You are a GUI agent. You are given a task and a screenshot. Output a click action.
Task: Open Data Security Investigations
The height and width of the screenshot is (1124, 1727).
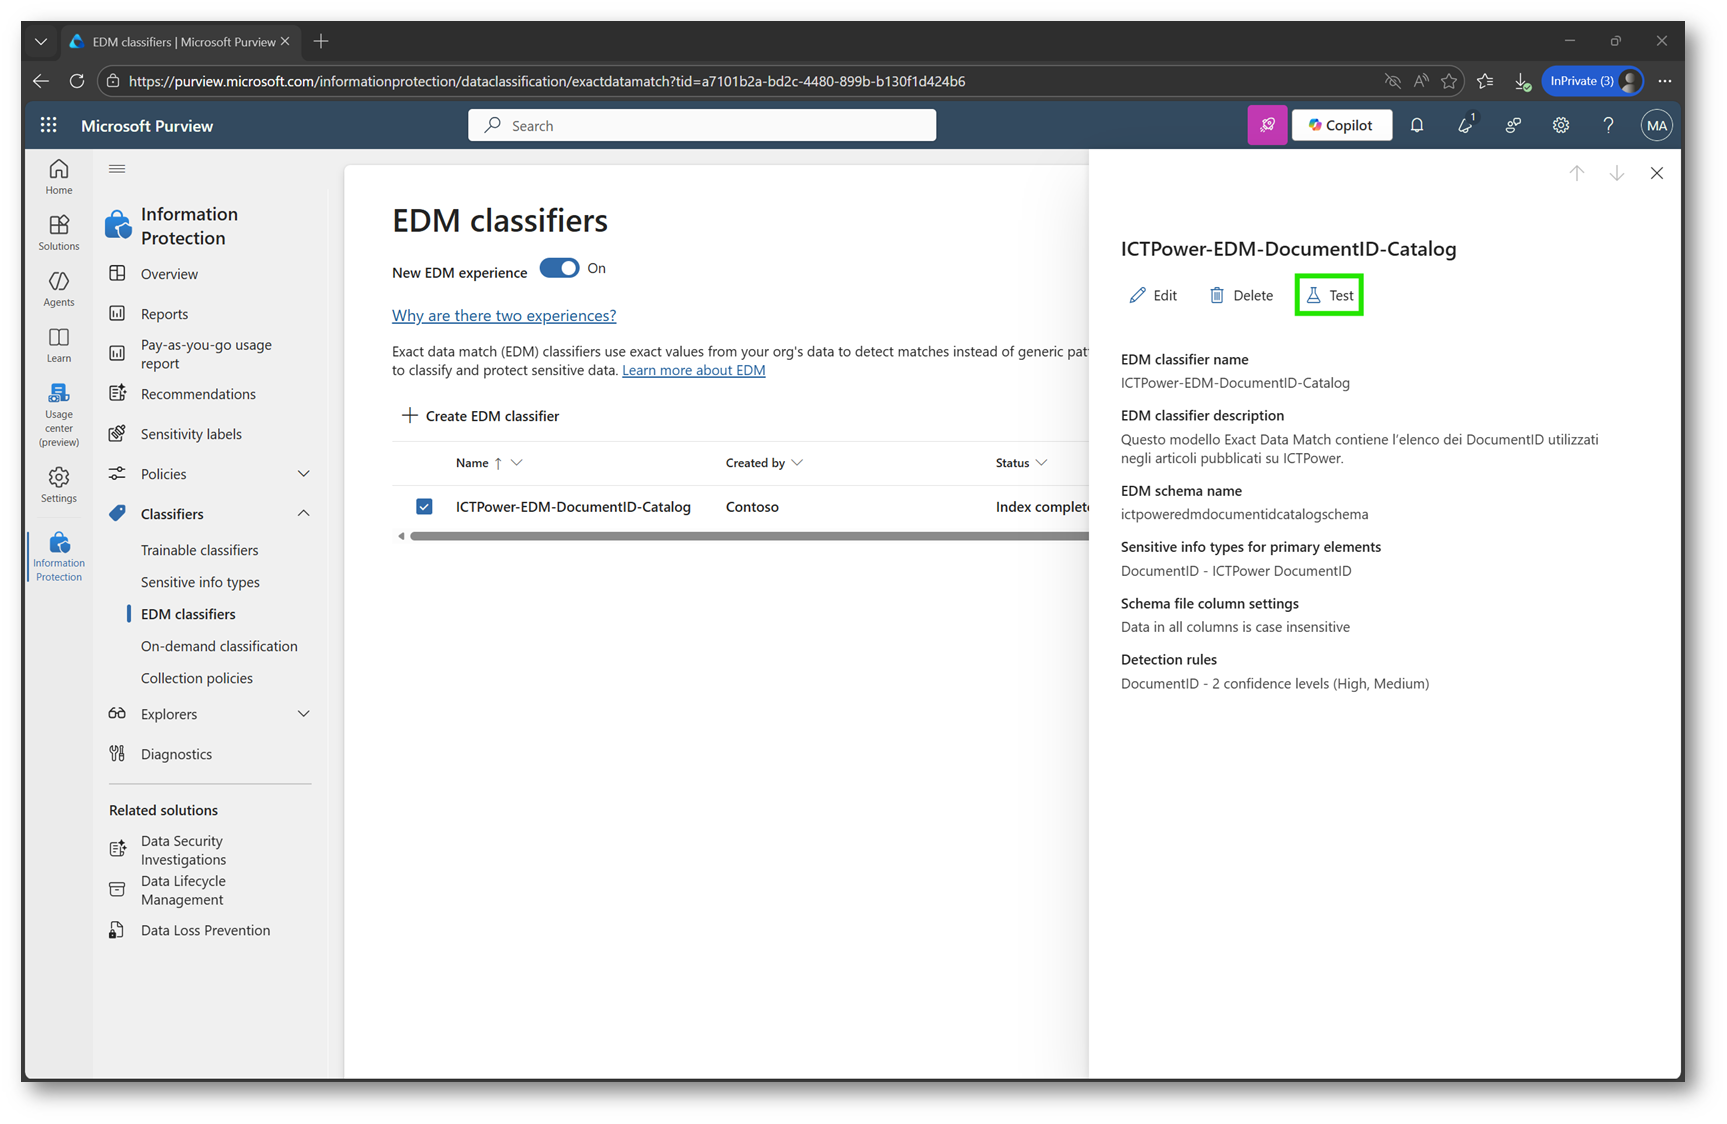click(x=183, y=850)
